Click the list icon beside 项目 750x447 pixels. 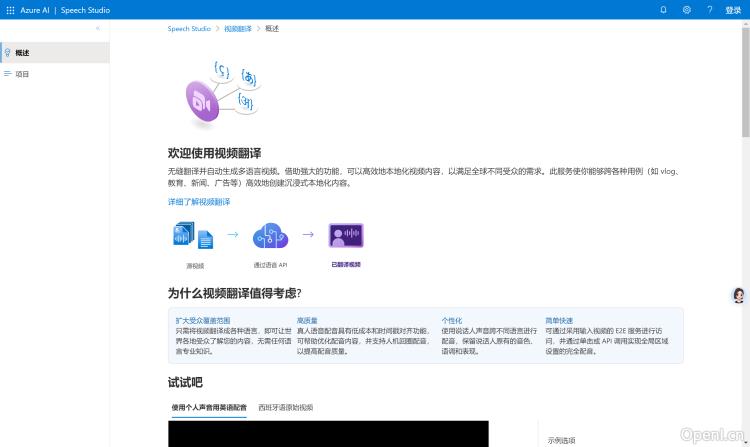[x=8, y=73]
